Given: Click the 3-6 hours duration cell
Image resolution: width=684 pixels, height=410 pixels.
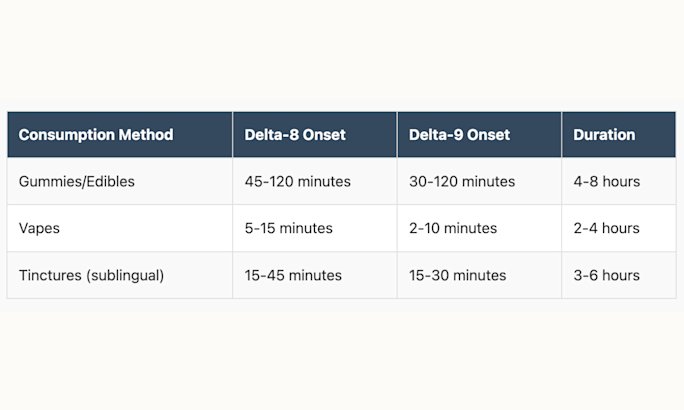Looking at the screenshot, I should [607, 275].
